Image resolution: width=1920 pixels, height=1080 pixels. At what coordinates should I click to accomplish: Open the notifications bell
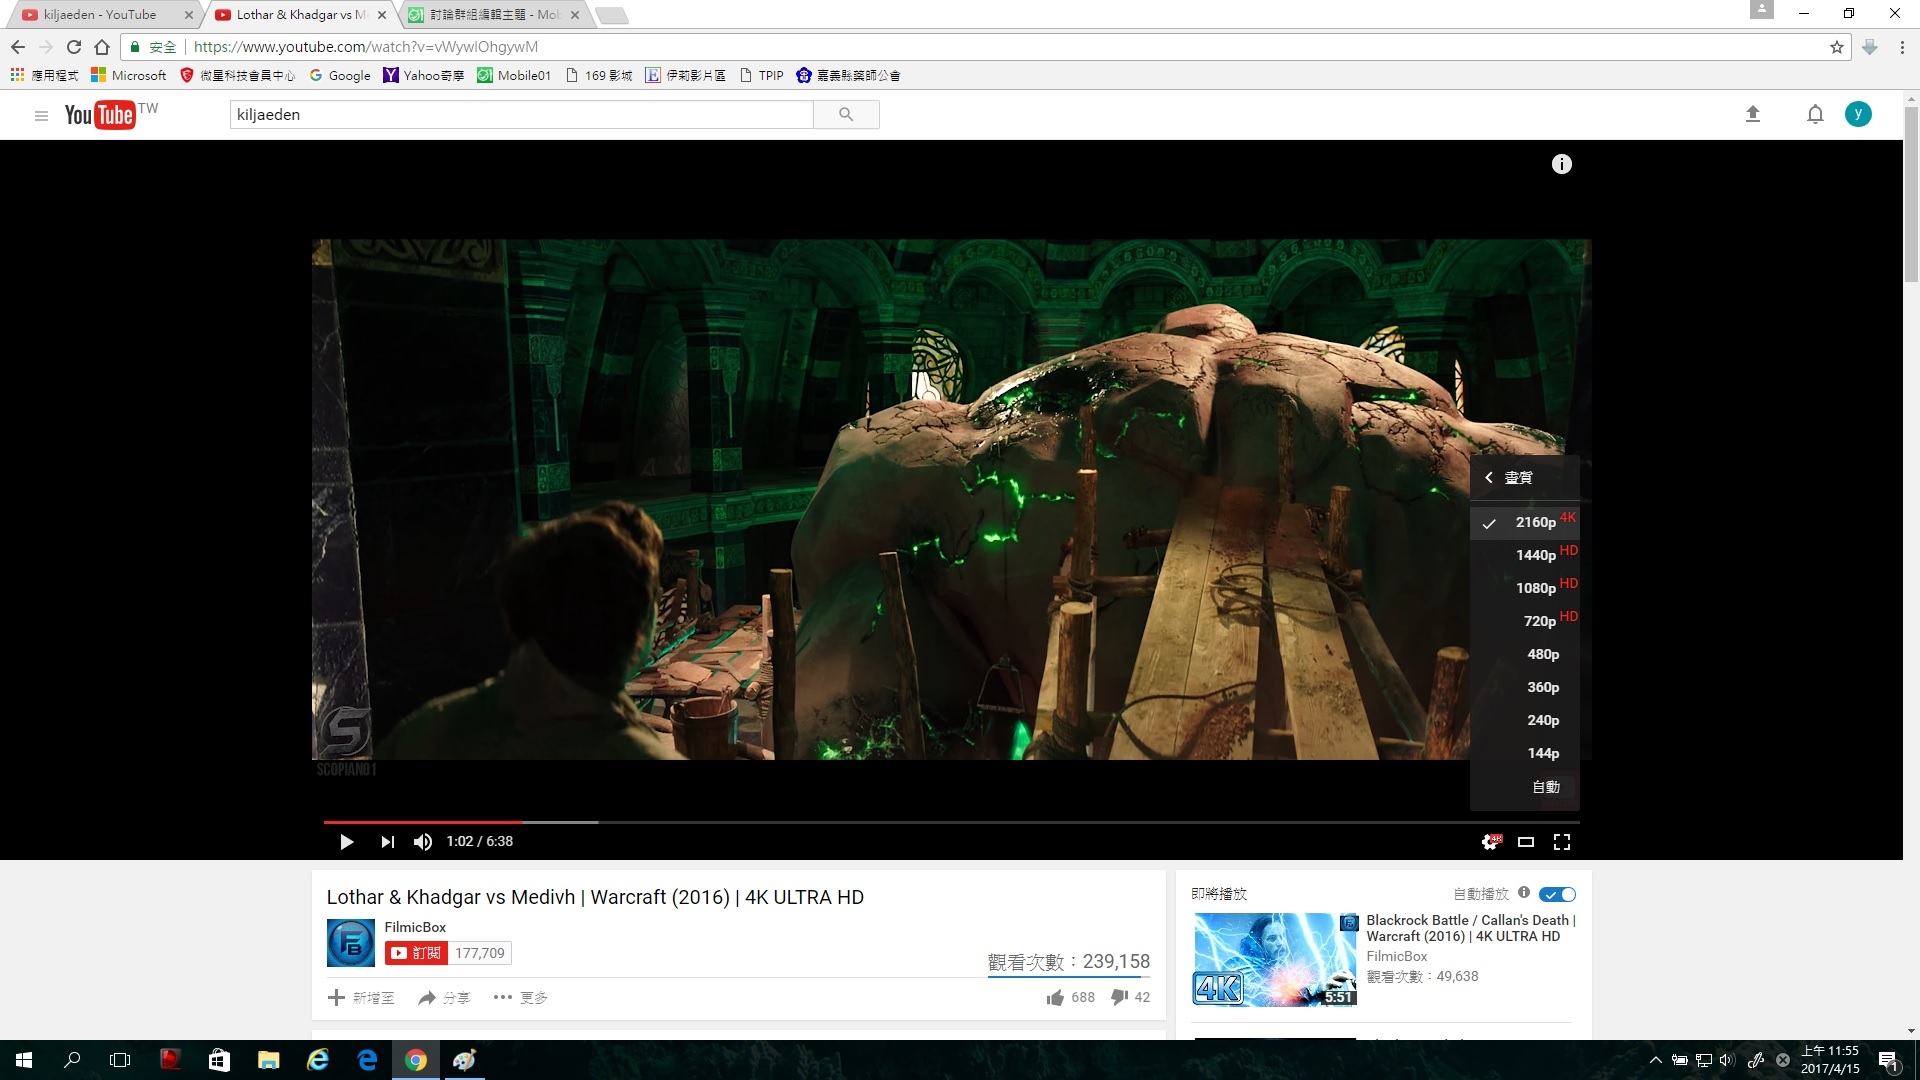1815,114
